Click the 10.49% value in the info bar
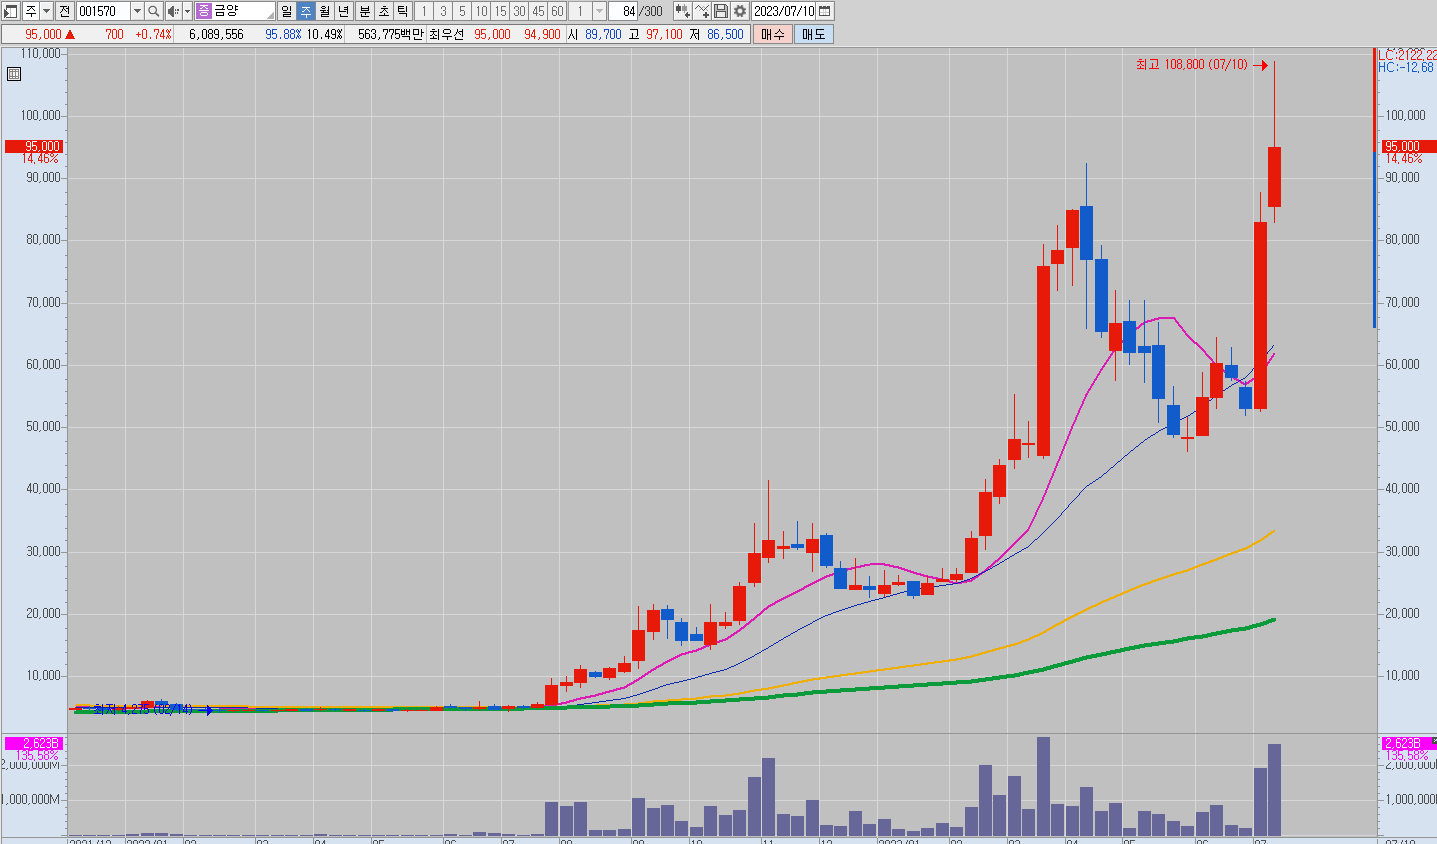Screen dimensions: 1437x844 click(324, 34)
